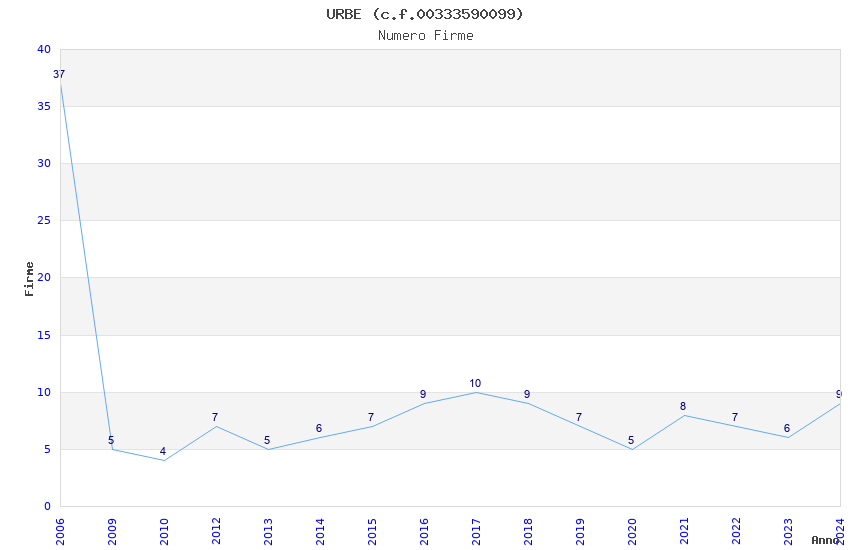Image resolution: width=850 pixels, height=550 pixels.
Task: Click the data label 37 at 2006
Action: [x=59, y=74]
